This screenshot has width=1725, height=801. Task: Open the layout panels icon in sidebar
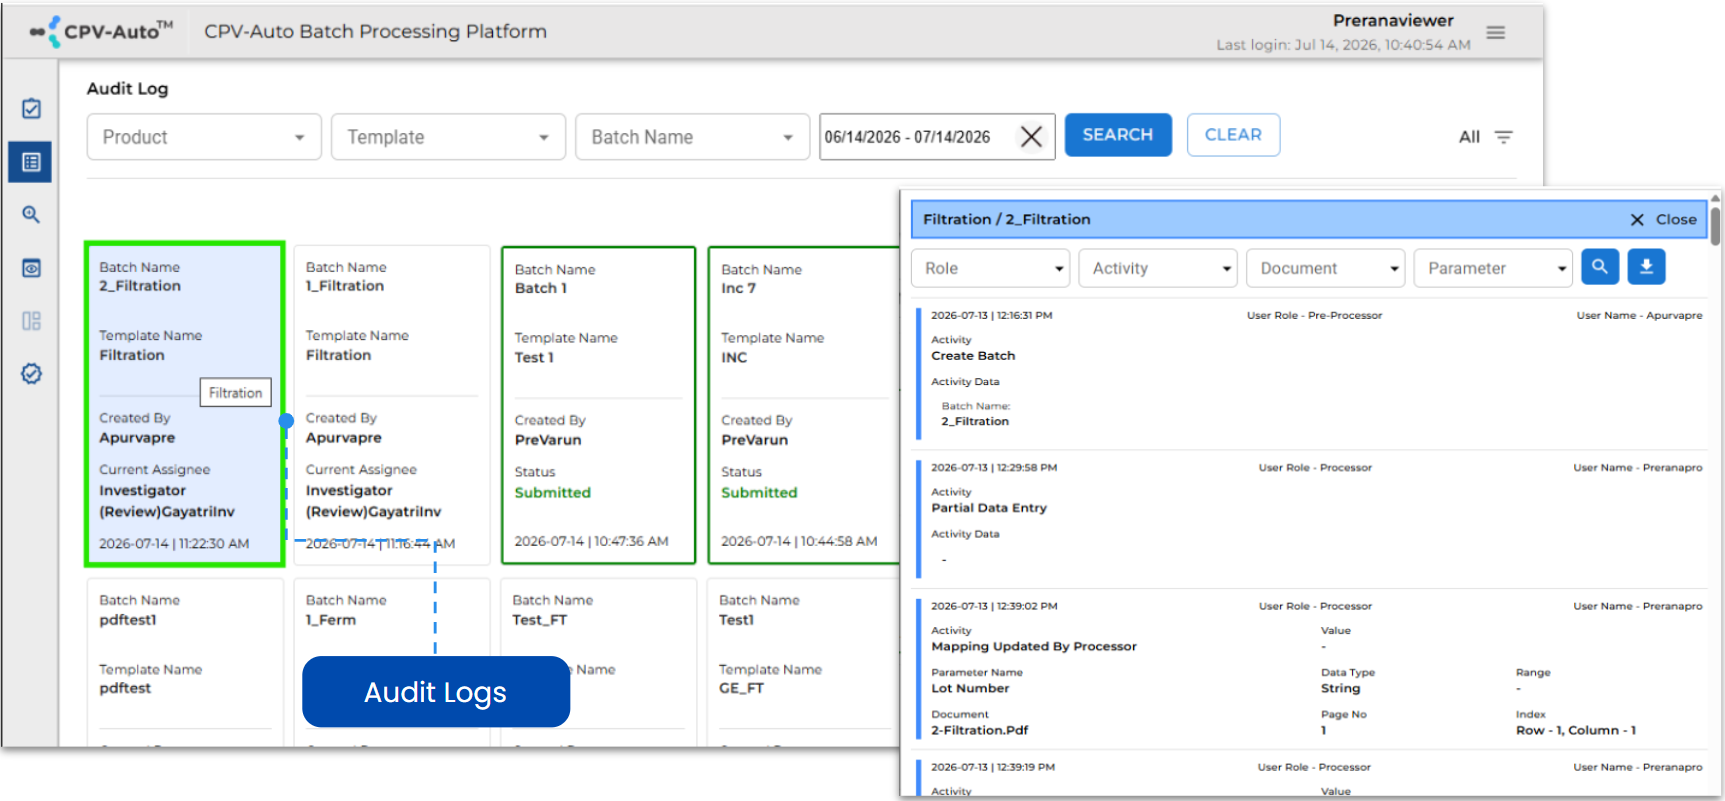pyautogui.click(x=31, y=321)
